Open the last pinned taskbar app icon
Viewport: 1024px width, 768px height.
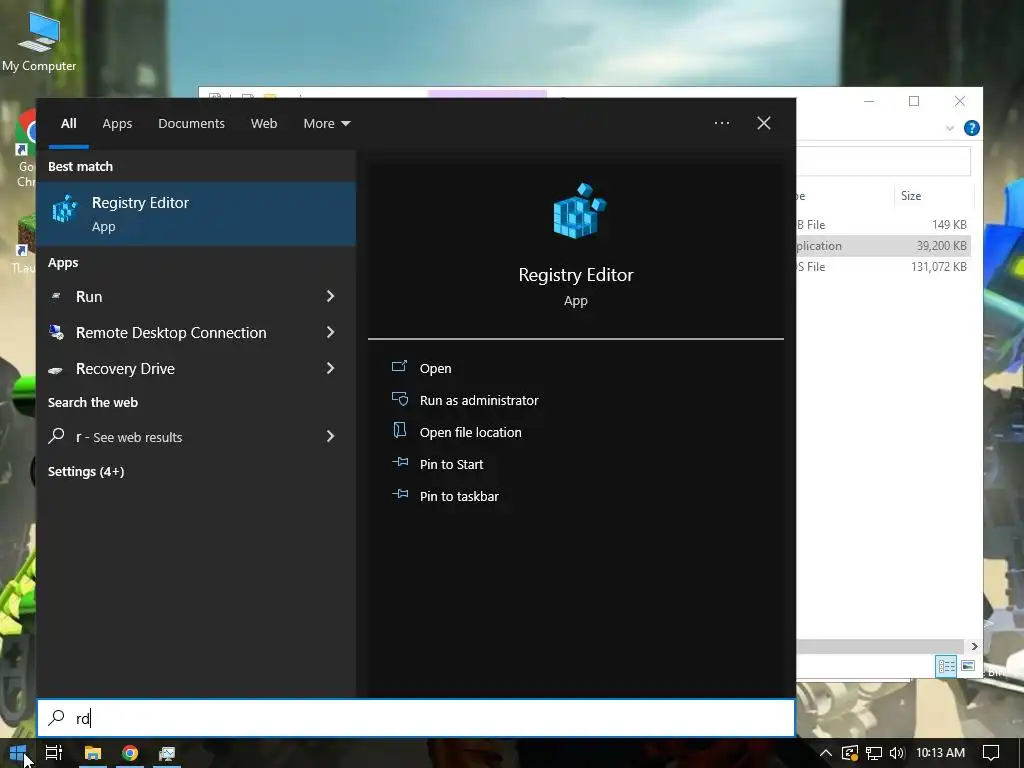167,753
